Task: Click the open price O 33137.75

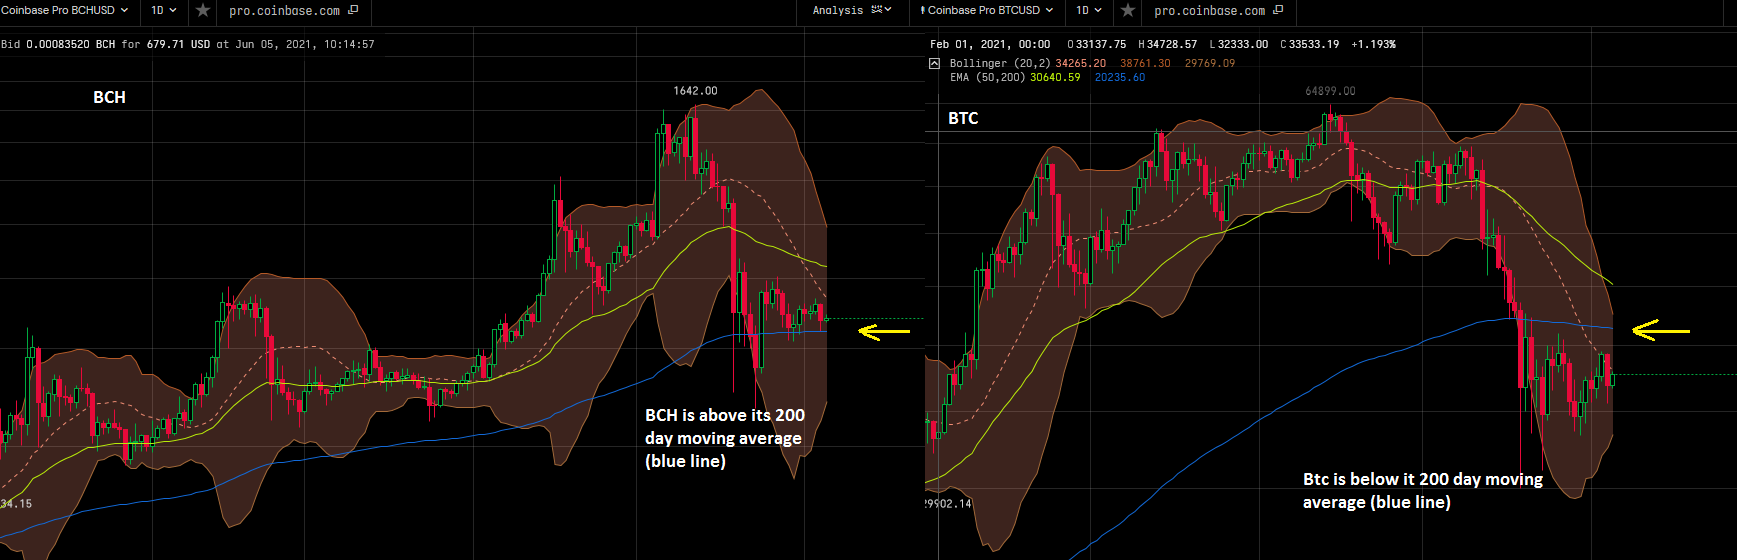Action: pyautogui.click(x=1096, y=44)
